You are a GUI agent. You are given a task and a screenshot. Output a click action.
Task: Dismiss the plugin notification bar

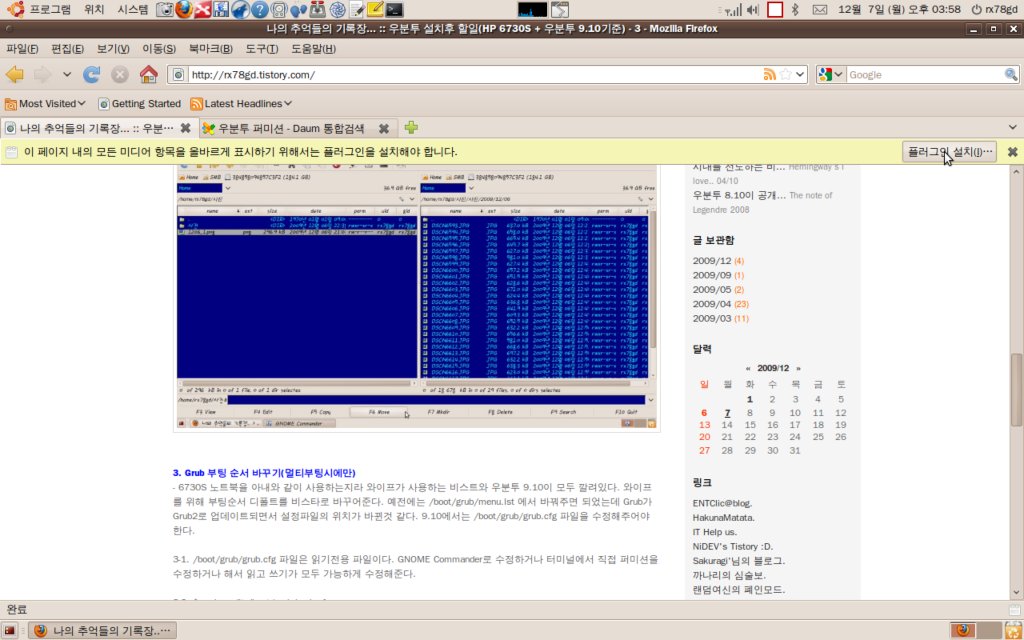(x=1012, y=152)
